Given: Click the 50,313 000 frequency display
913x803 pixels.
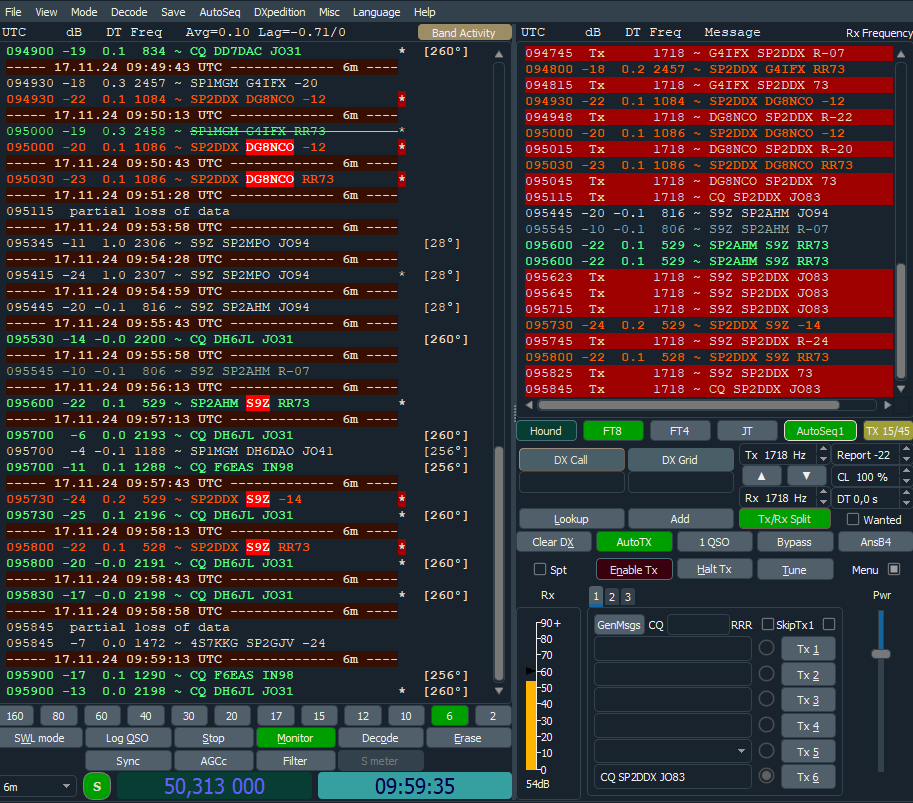Looking at the screenshot, I should [214, 786].
